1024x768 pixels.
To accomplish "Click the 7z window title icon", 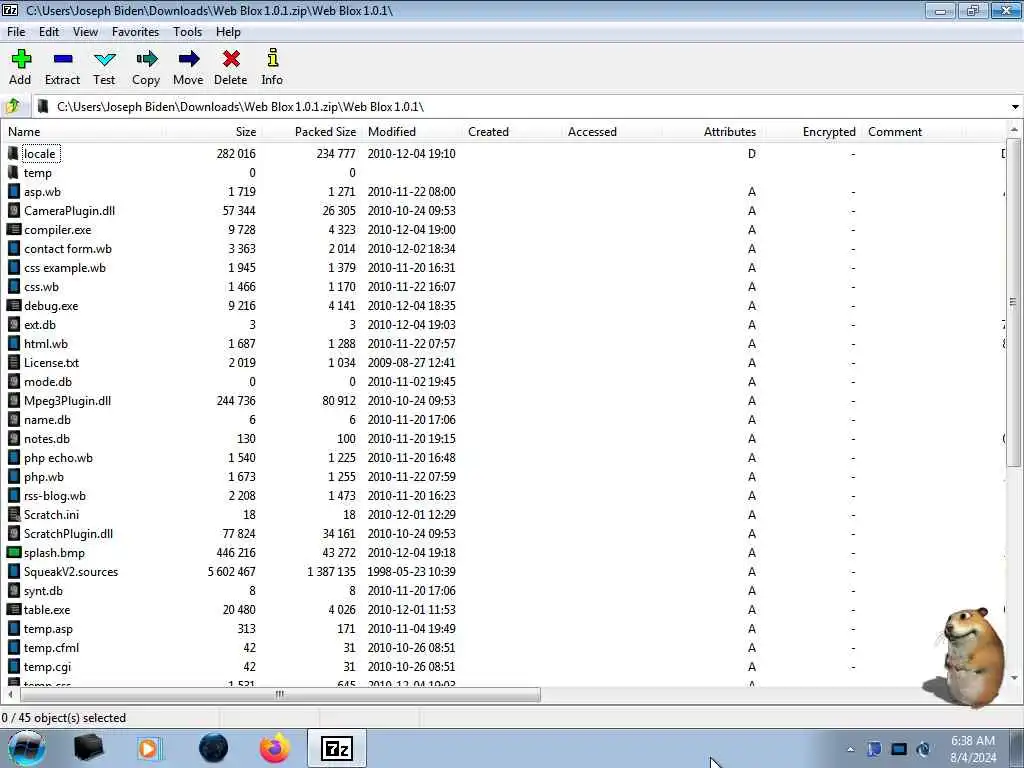I will click(x=10, y=10).
